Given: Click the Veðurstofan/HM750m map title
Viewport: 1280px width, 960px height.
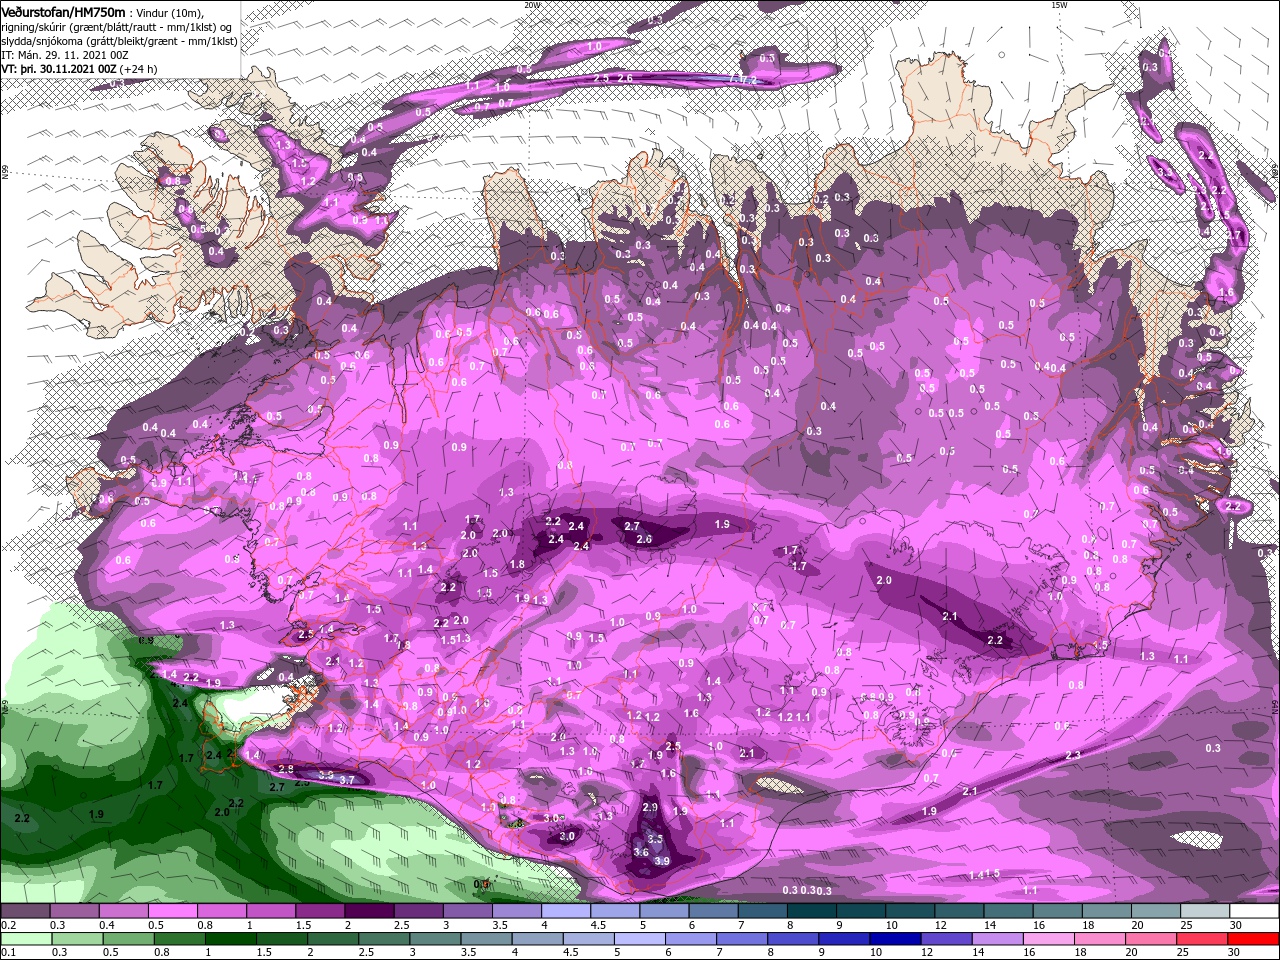Looking at the screenshot, I should (x=64, y=11).
